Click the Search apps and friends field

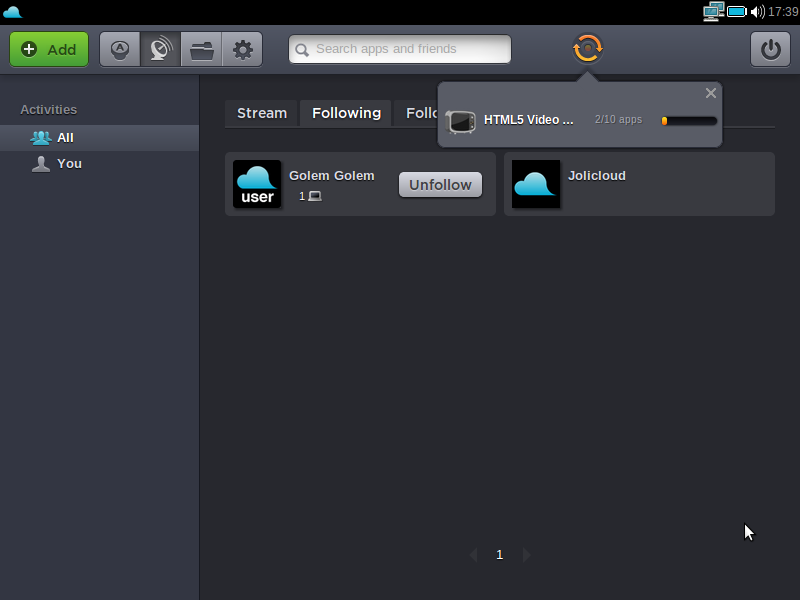[x=400, y=49]
